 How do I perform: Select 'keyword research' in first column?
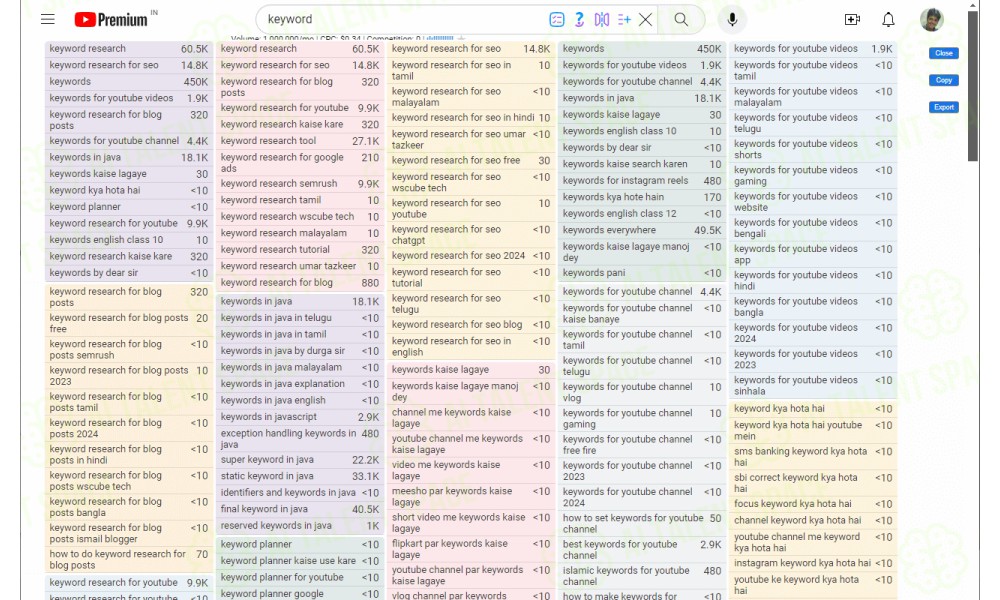pos(129,49)
